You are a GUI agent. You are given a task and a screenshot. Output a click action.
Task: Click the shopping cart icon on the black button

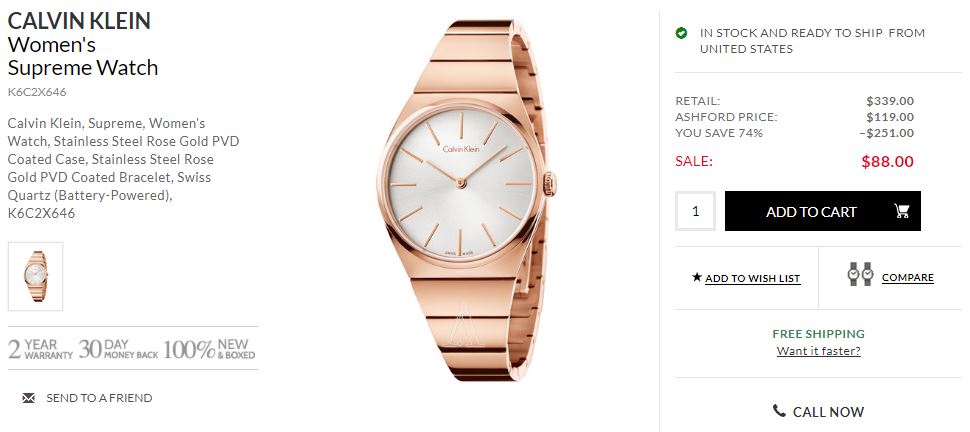point(901,211)
